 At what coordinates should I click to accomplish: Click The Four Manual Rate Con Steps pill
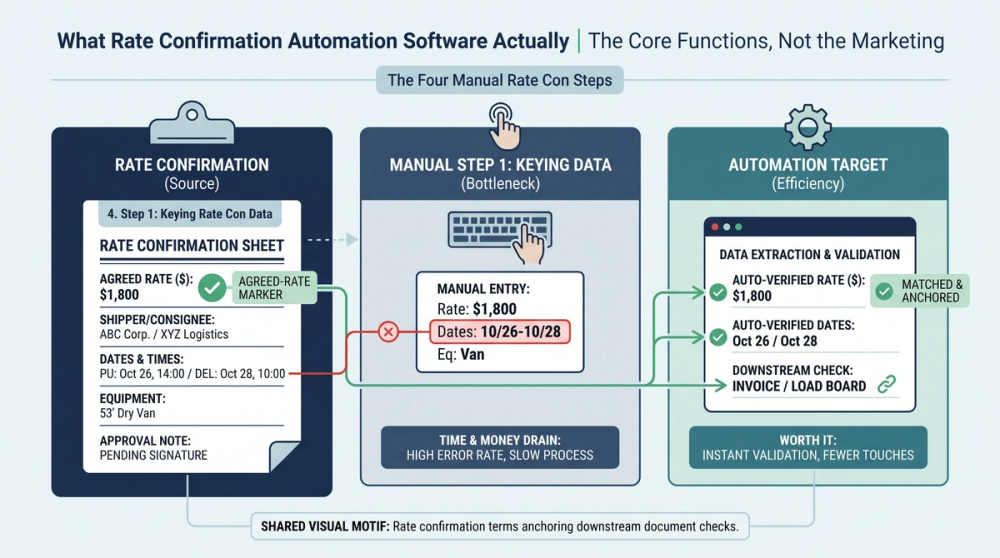point(499,80)
